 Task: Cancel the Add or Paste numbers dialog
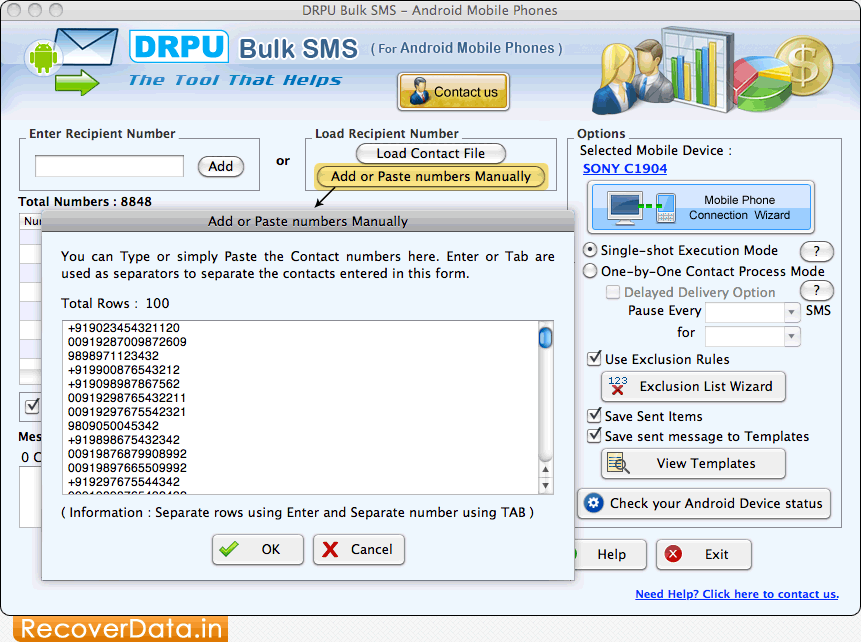[358, 549]
